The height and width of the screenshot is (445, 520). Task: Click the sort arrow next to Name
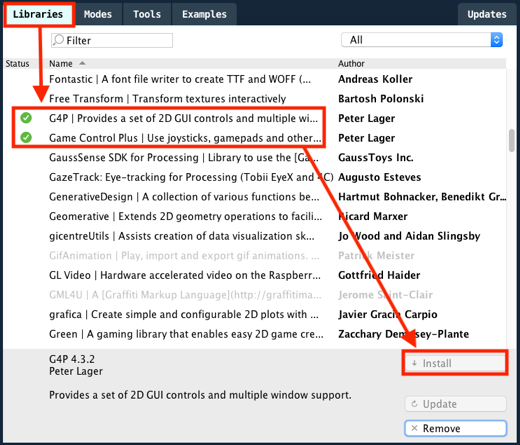(82, 63)
